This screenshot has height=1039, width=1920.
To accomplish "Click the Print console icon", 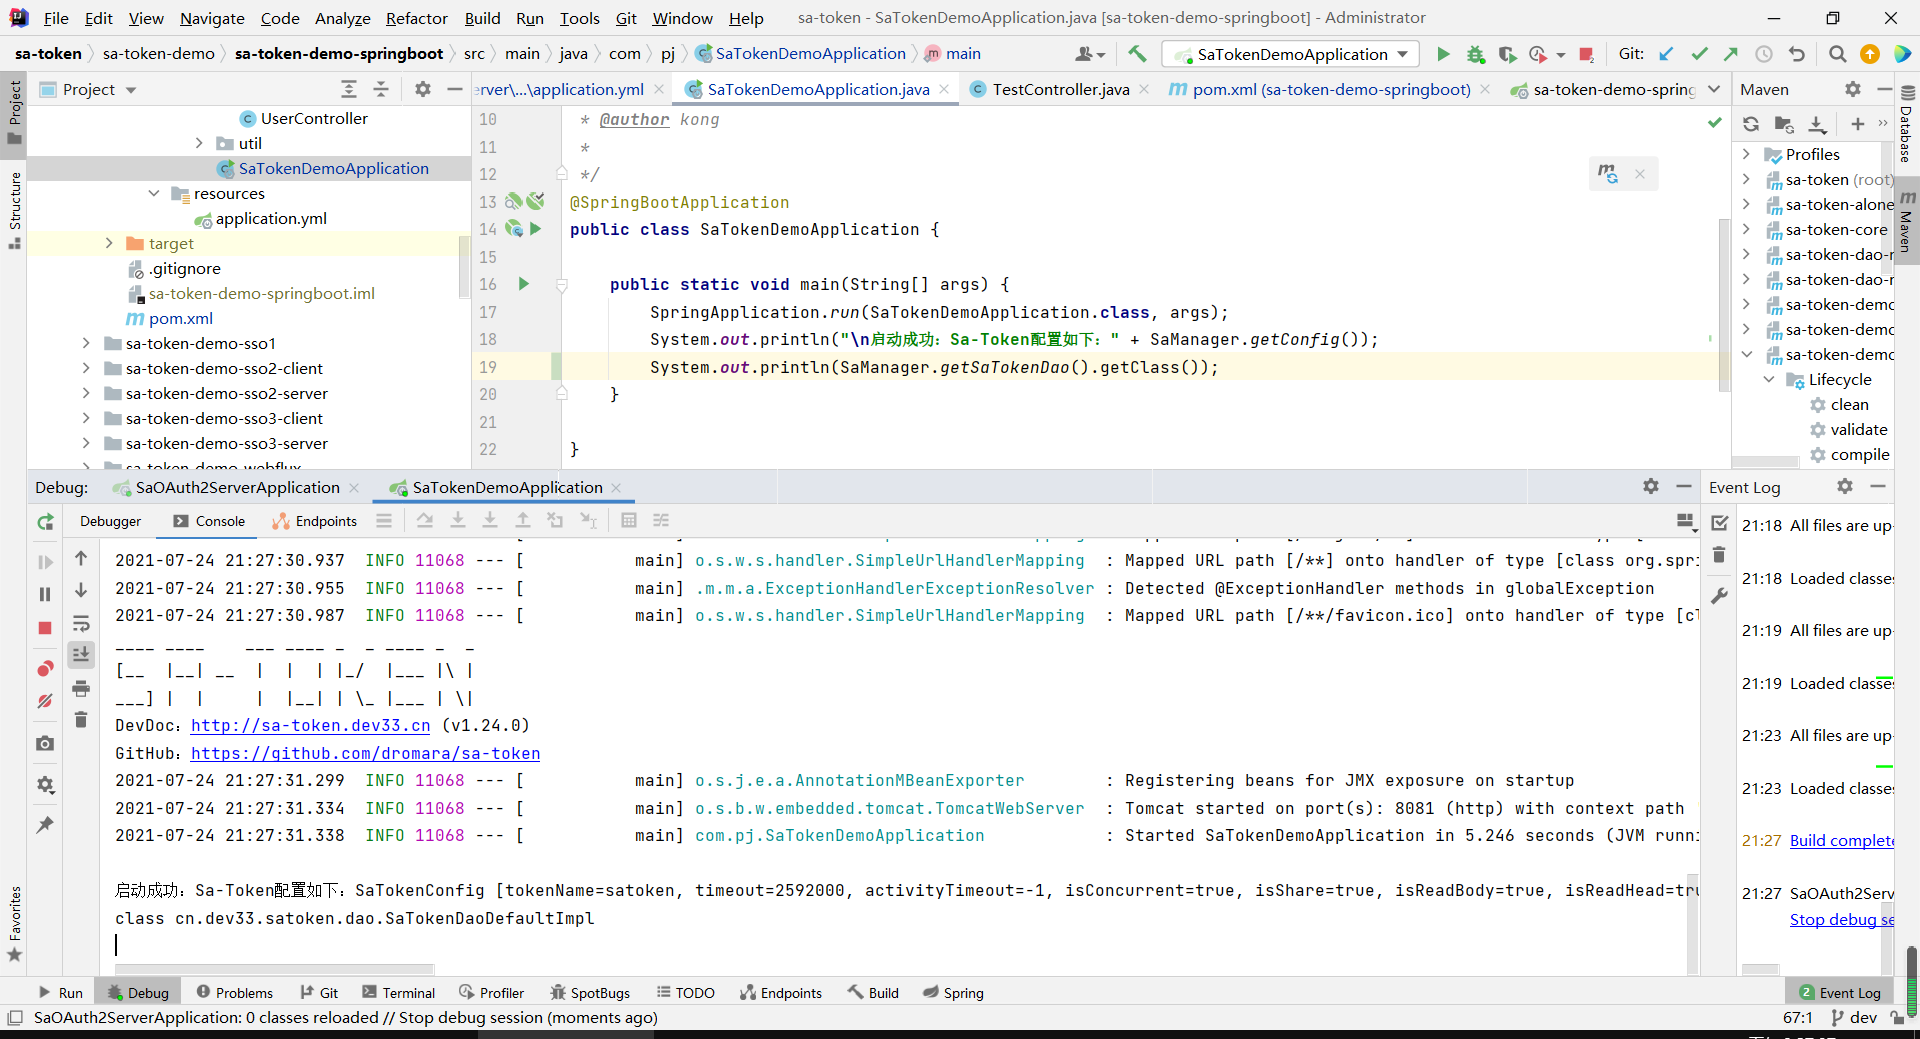I will (81, 688).
